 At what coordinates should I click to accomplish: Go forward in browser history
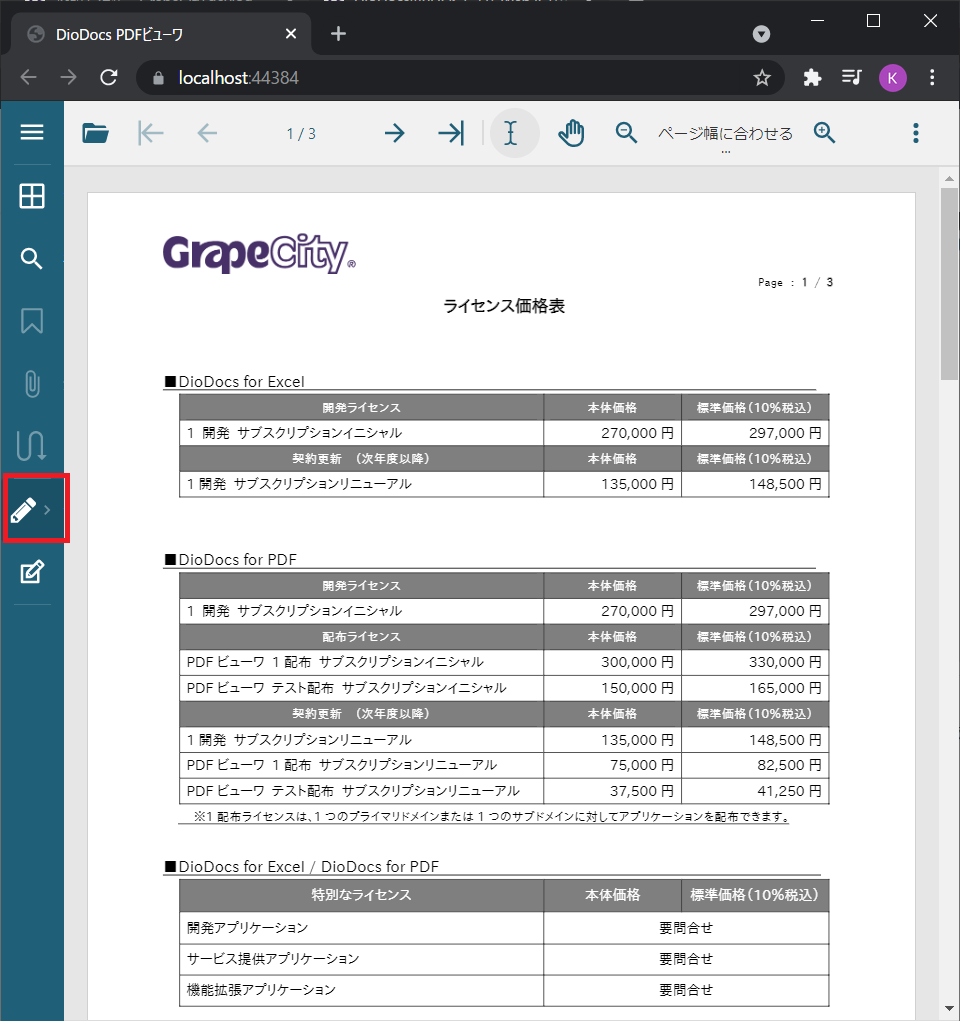pos(68,77)
